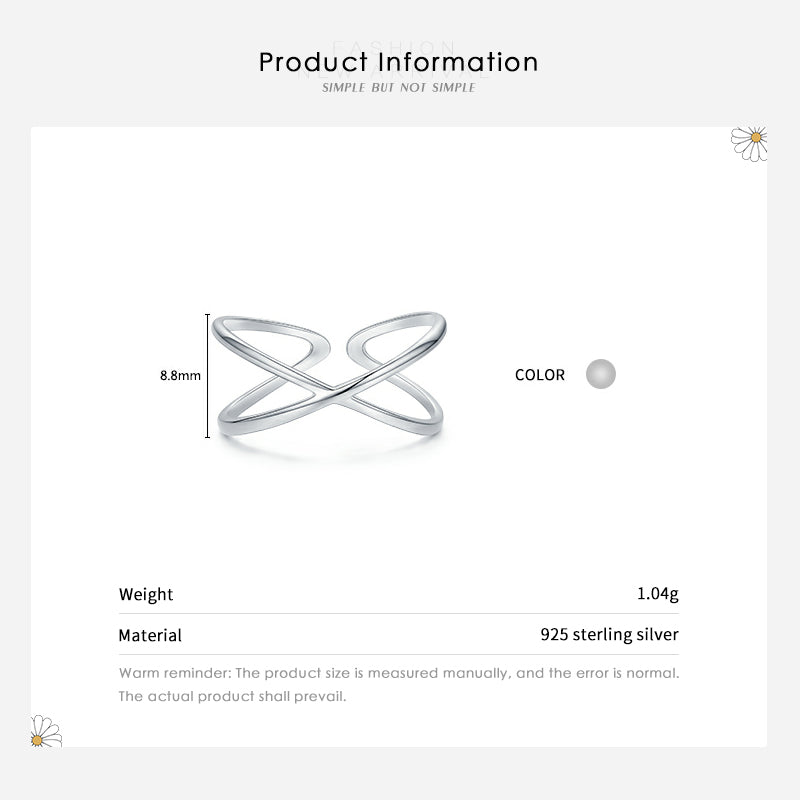The image size is (800, 800).
Task: Click the "Product Information" heading
Action: click(x=399, y=62)
